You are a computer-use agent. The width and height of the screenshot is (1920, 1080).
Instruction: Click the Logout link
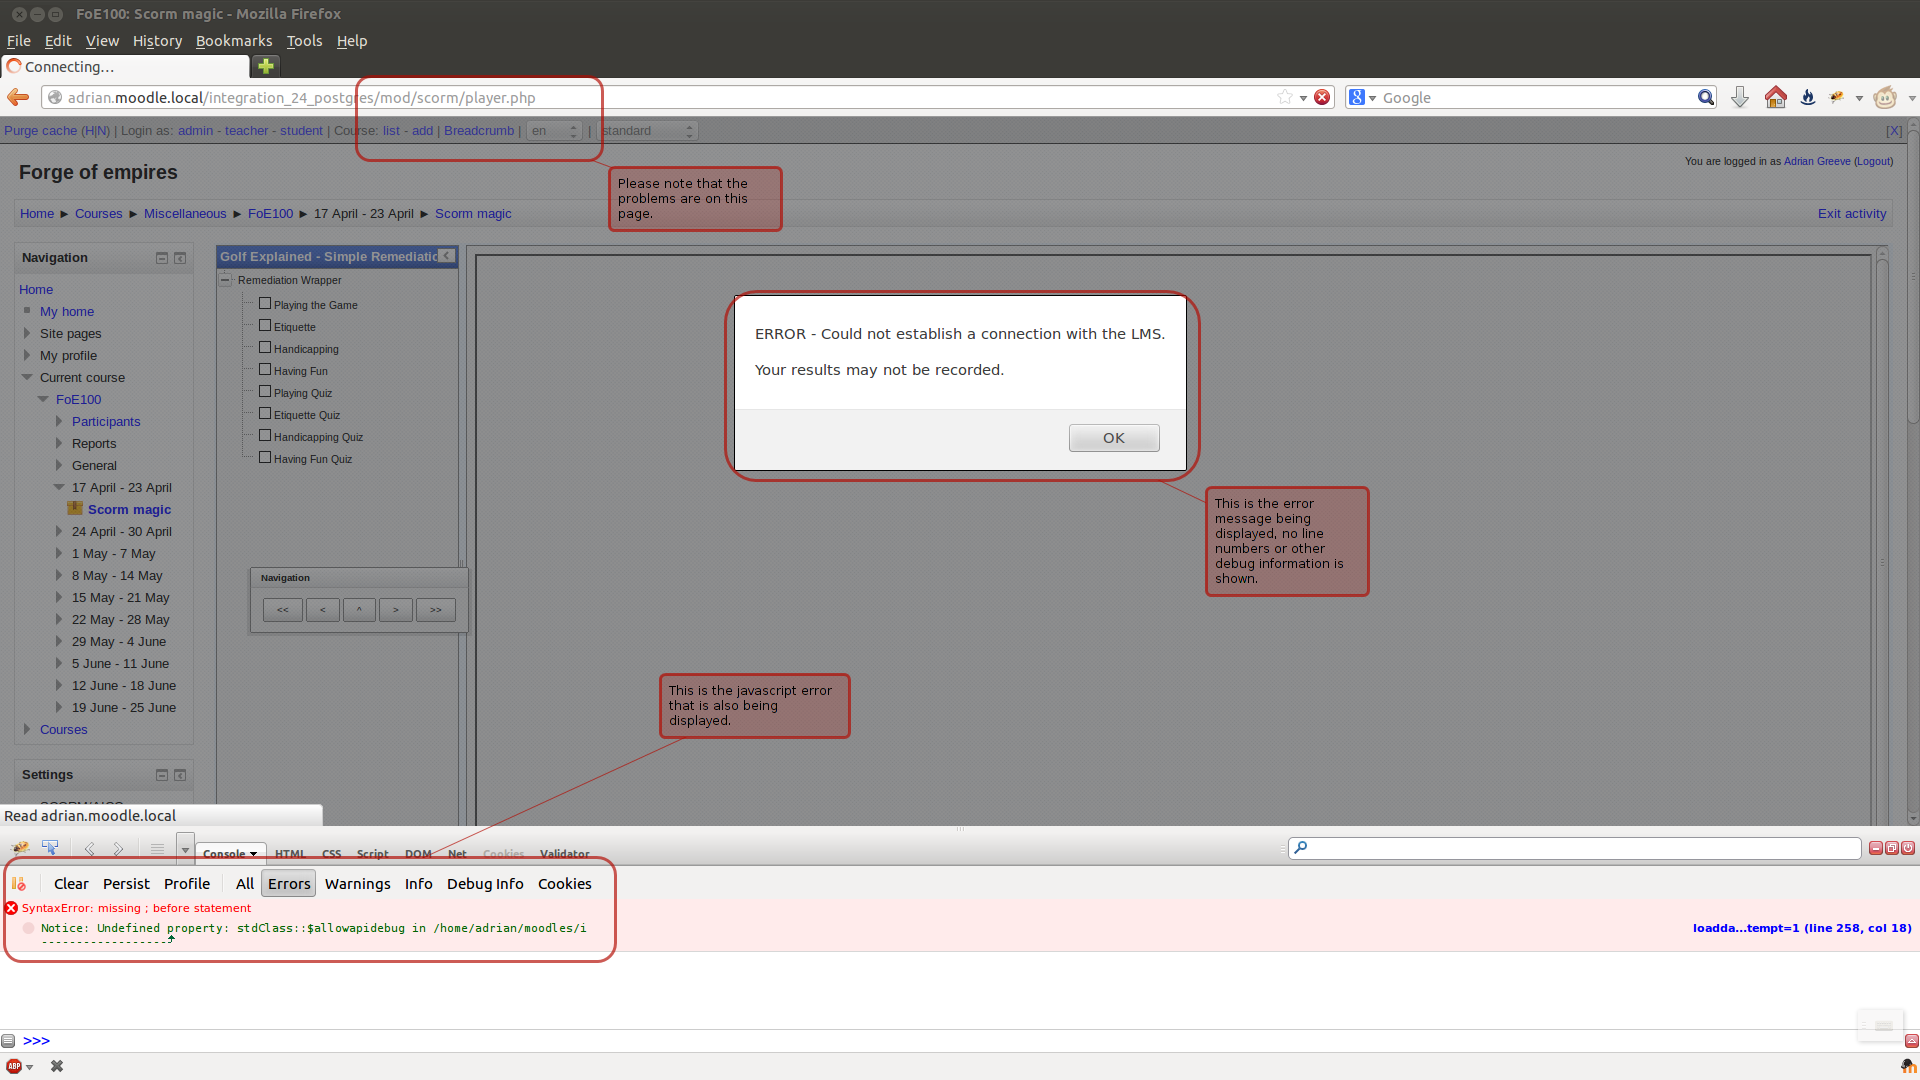click(x=1873, y=161)
